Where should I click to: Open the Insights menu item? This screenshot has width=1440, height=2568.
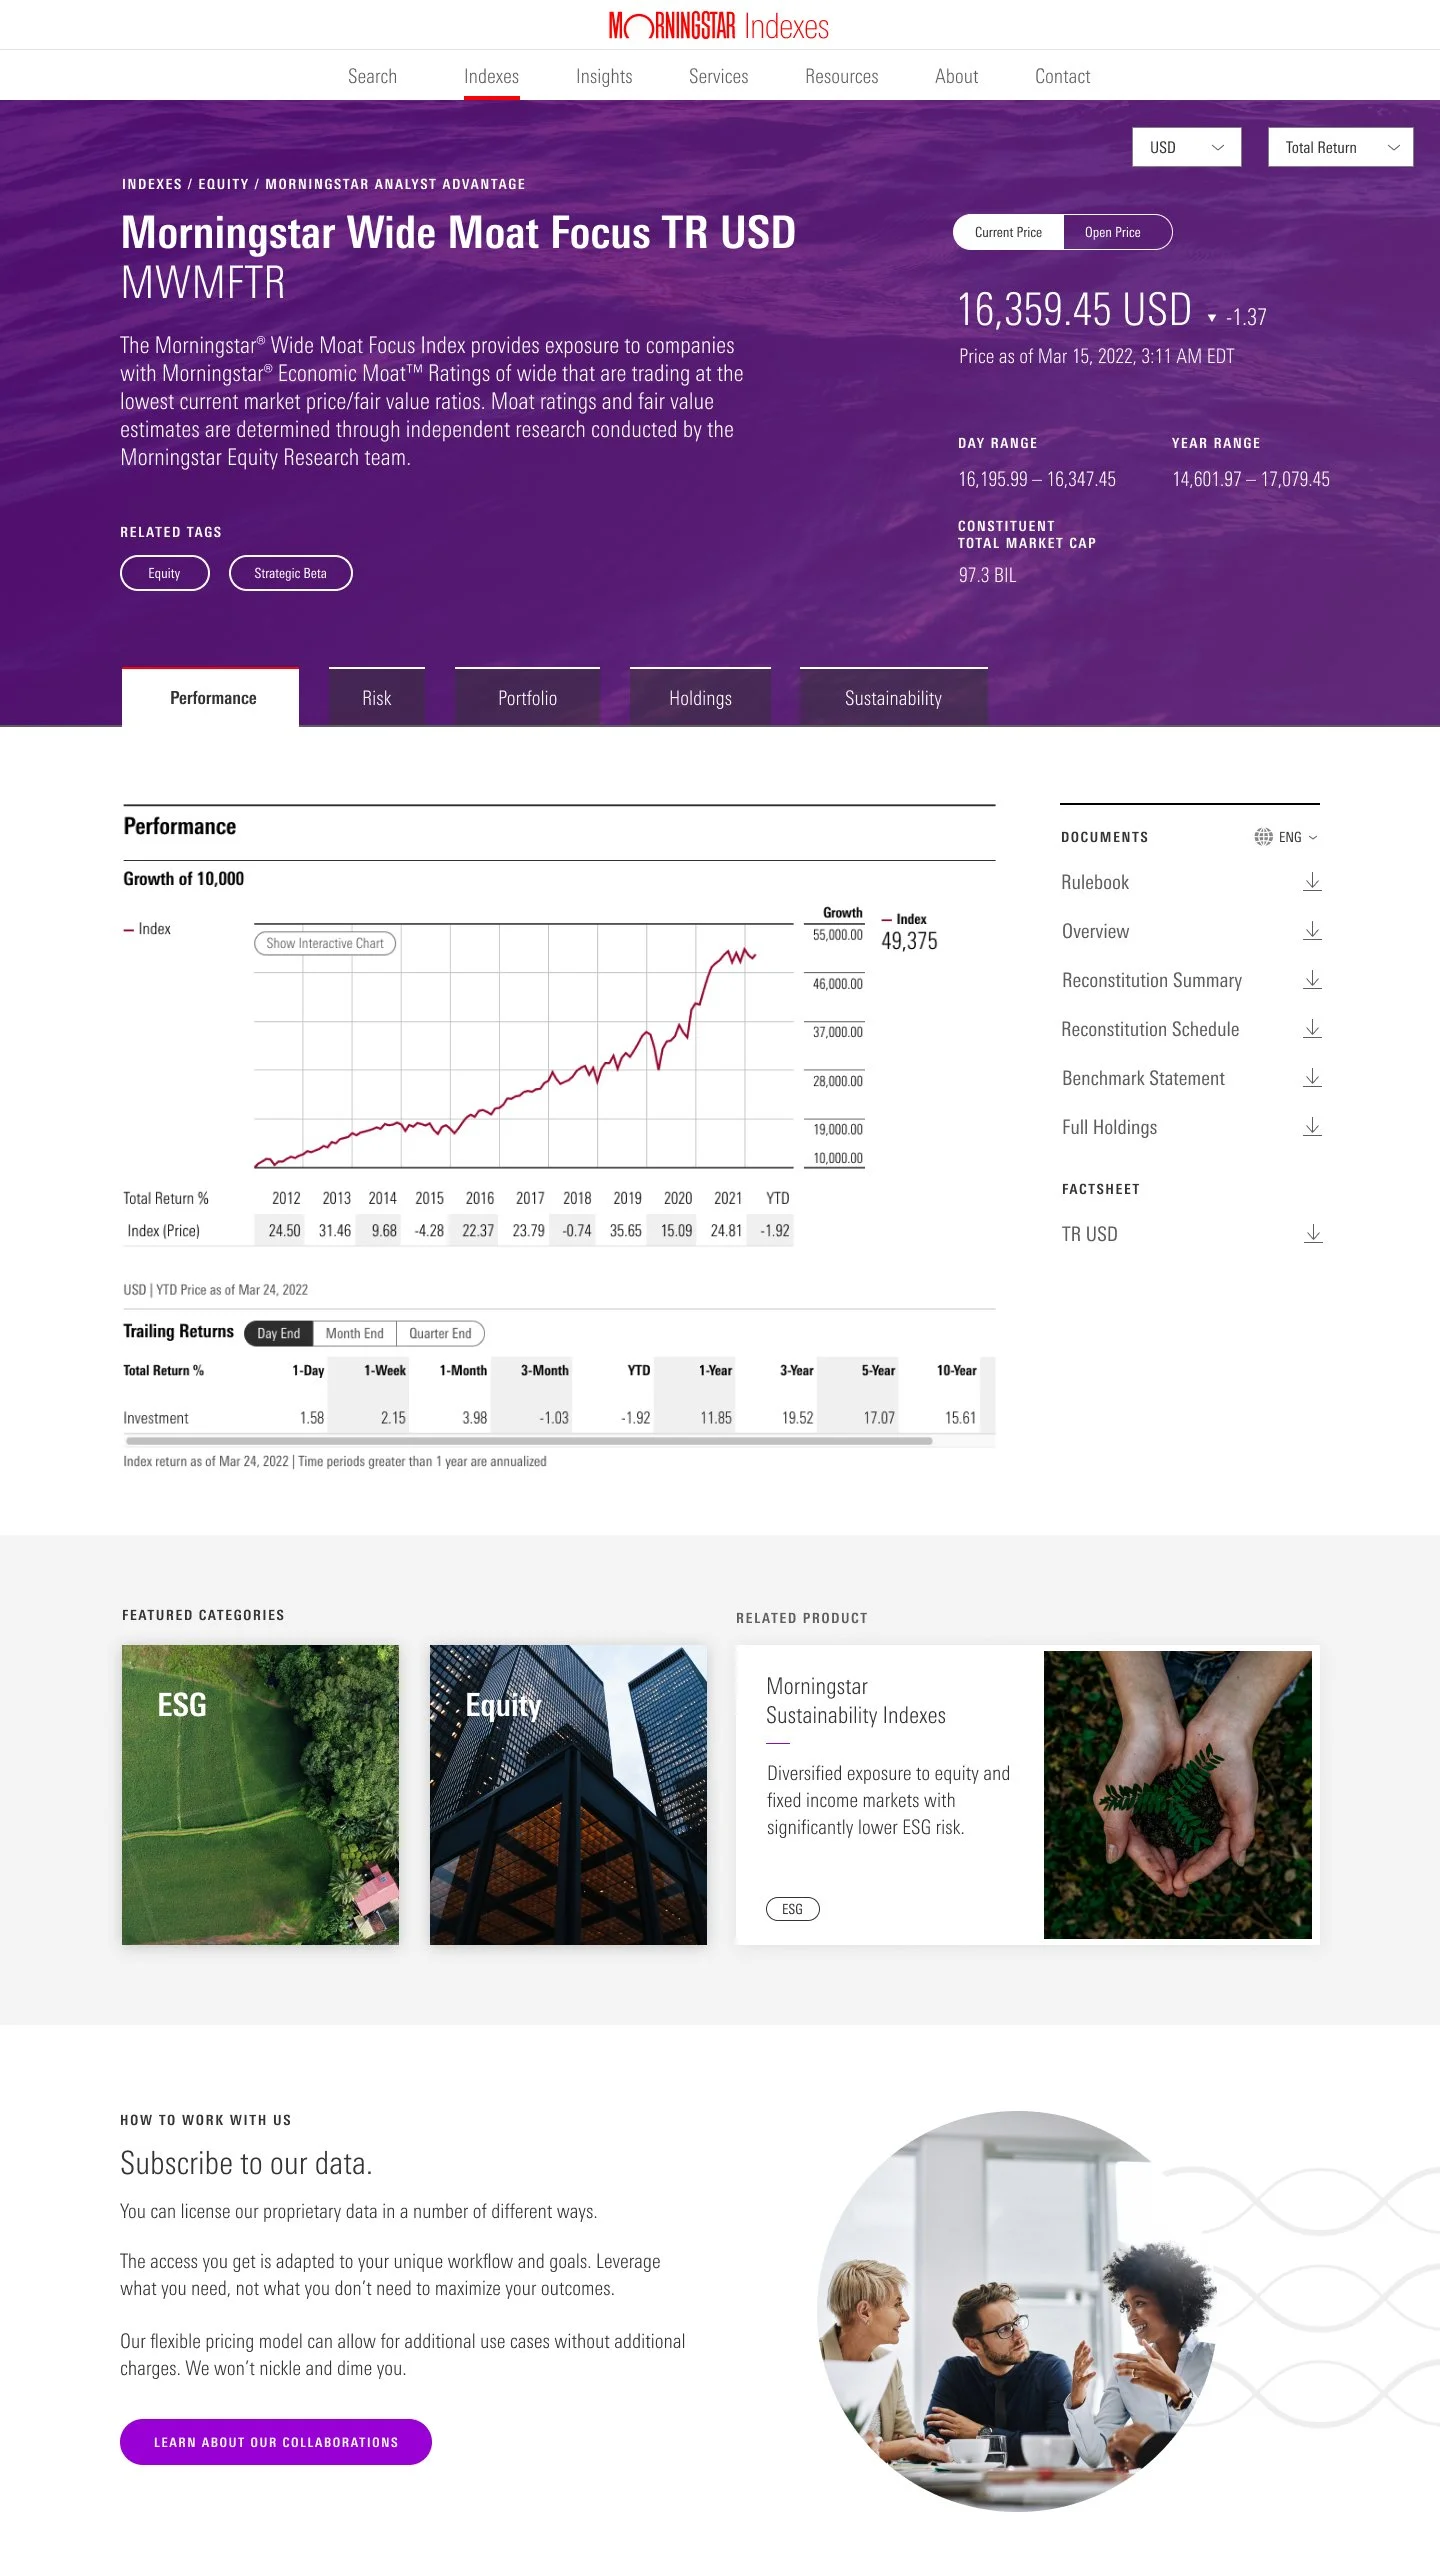tap(604, 76)
